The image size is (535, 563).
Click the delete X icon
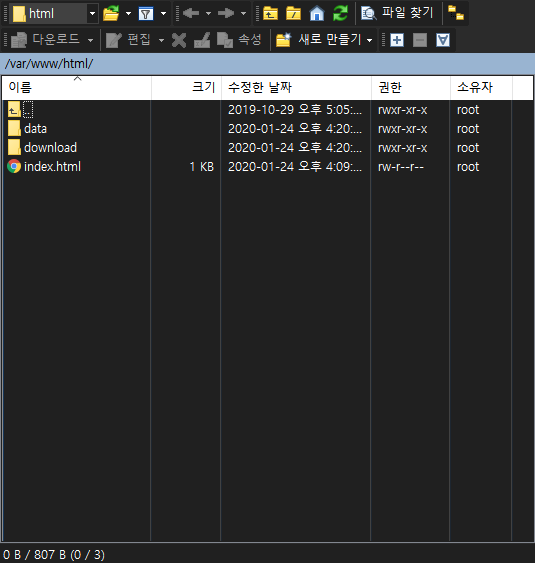tap(179, 40)
